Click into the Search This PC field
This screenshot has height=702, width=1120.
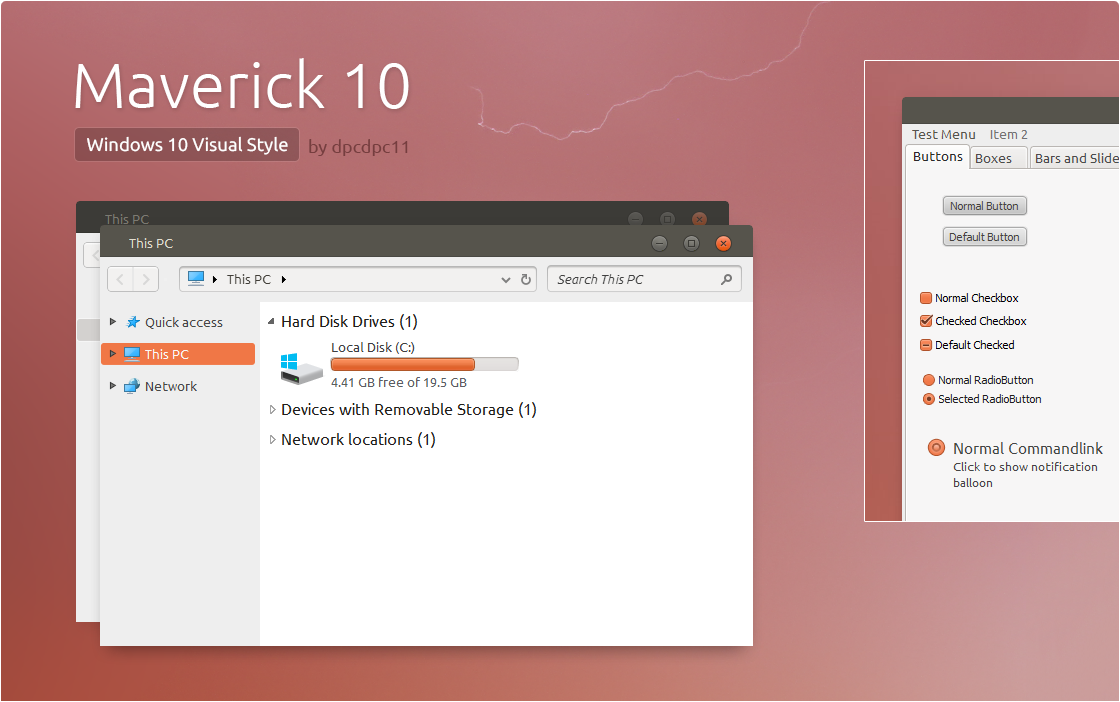click(x=644, y=279)
